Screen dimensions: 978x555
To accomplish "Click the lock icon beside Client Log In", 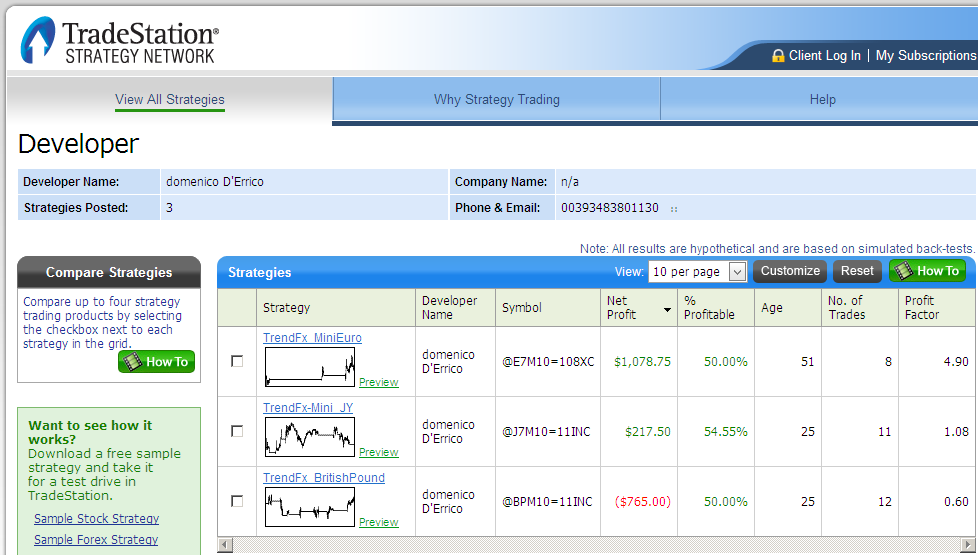I will (x=778, y=56).
